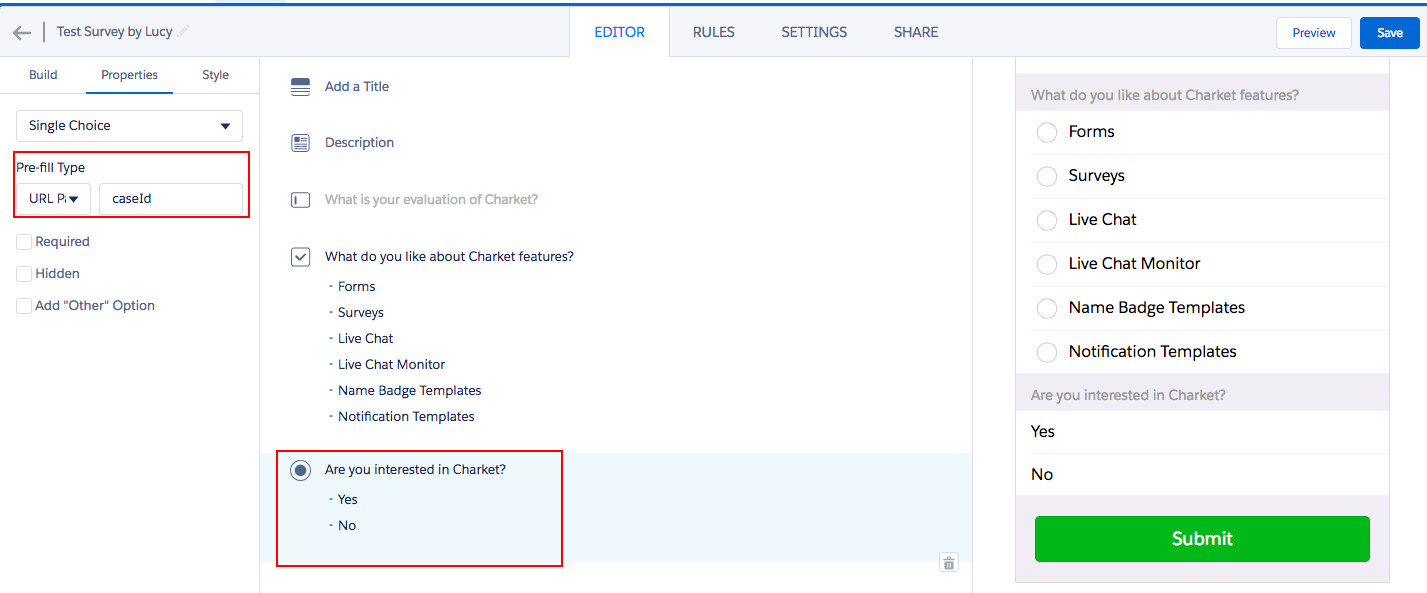Toggle the Add "Other" Option checkbox

click(24, 306)
